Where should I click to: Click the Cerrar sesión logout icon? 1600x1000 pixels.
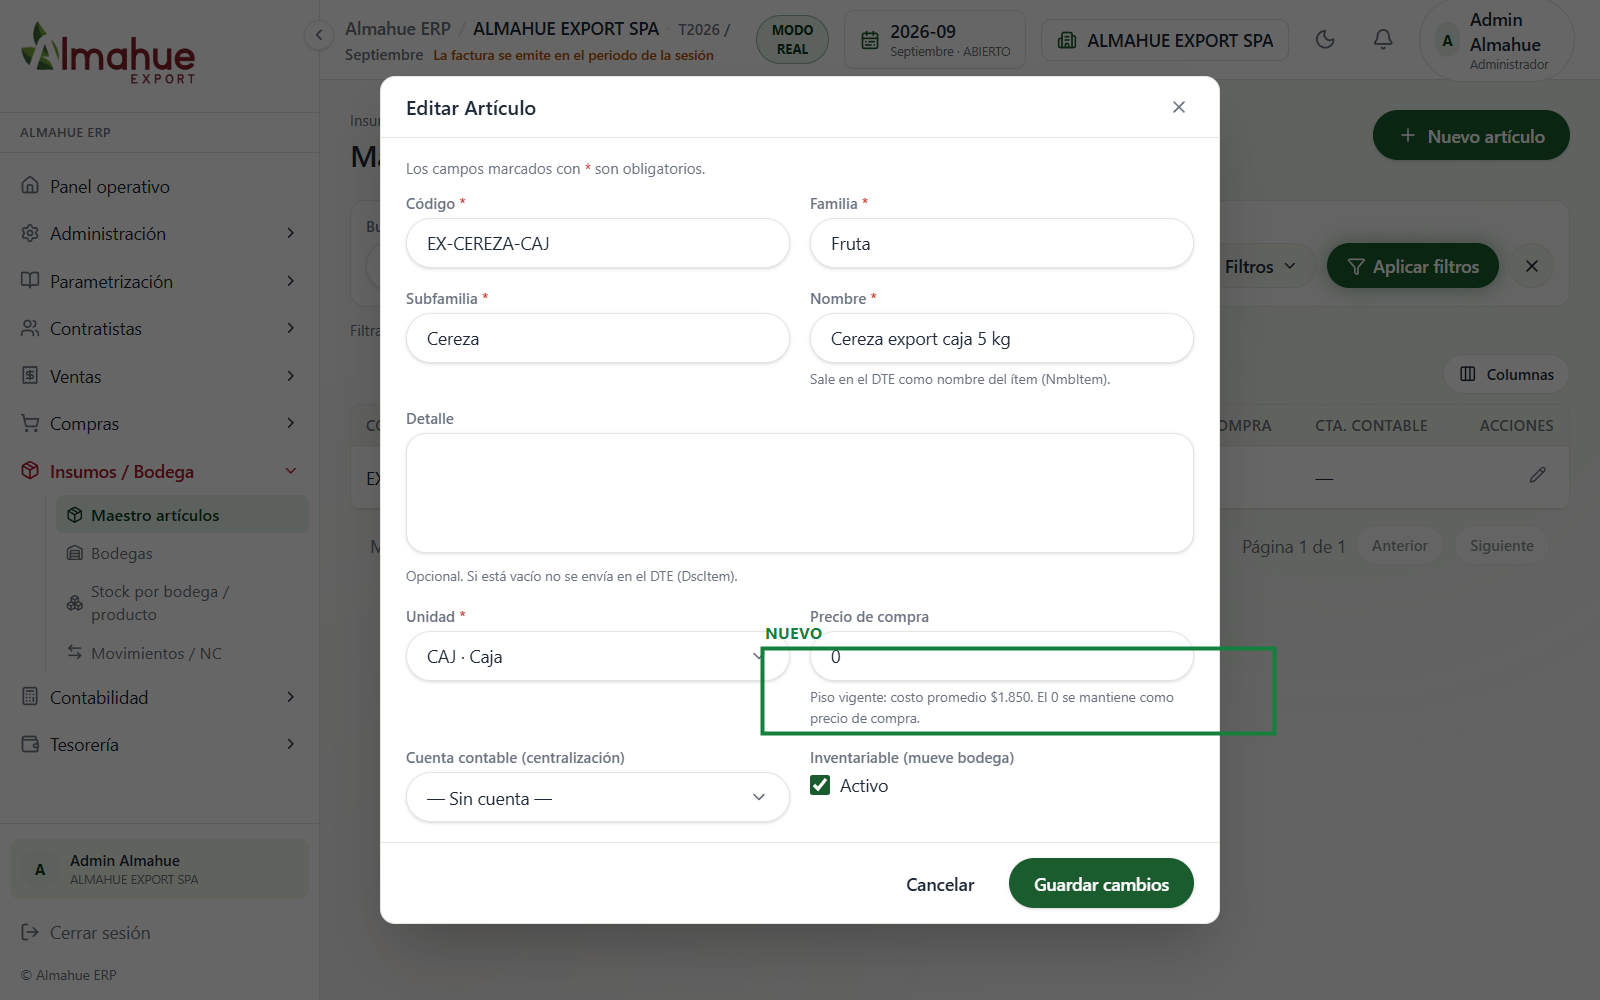[30, 932]
